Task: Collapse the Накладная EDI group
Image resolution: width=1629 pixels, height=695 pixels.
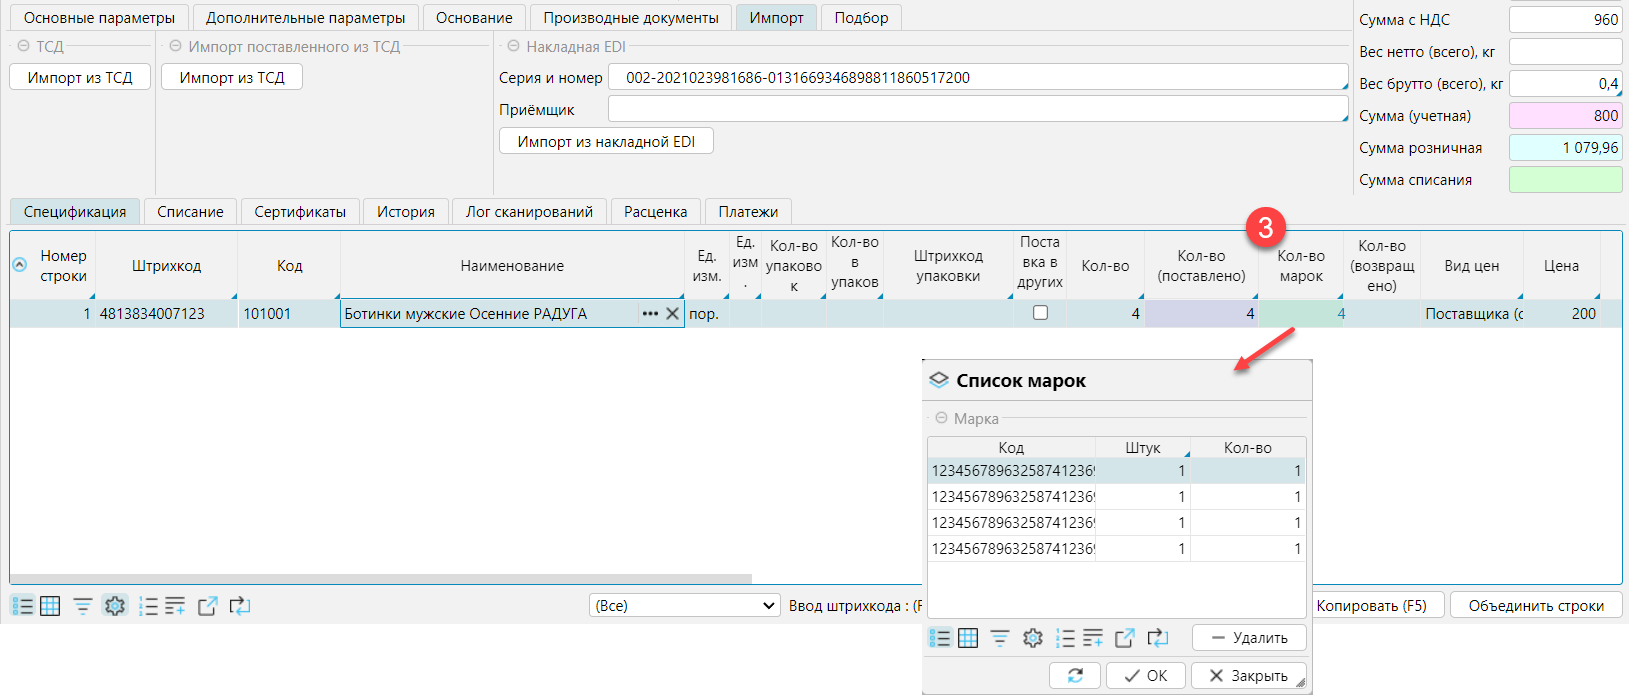Action: click(x=514, y=46)
